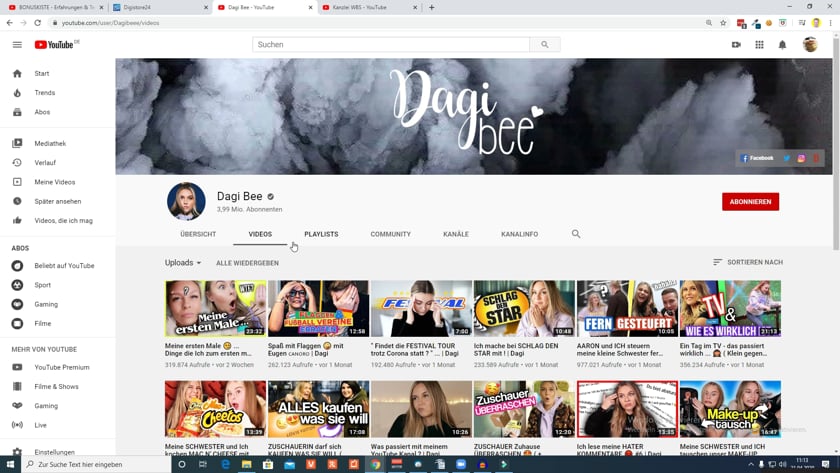Open the YouTube apps grid icon
The image size is (840, 473).
pyautogui.click(x=759, y=44)
